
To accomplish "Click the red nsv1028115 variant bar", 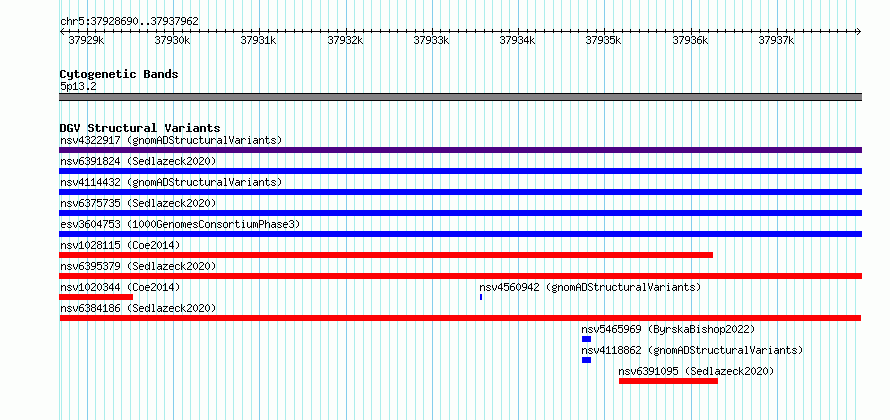I will click(386, 255).
